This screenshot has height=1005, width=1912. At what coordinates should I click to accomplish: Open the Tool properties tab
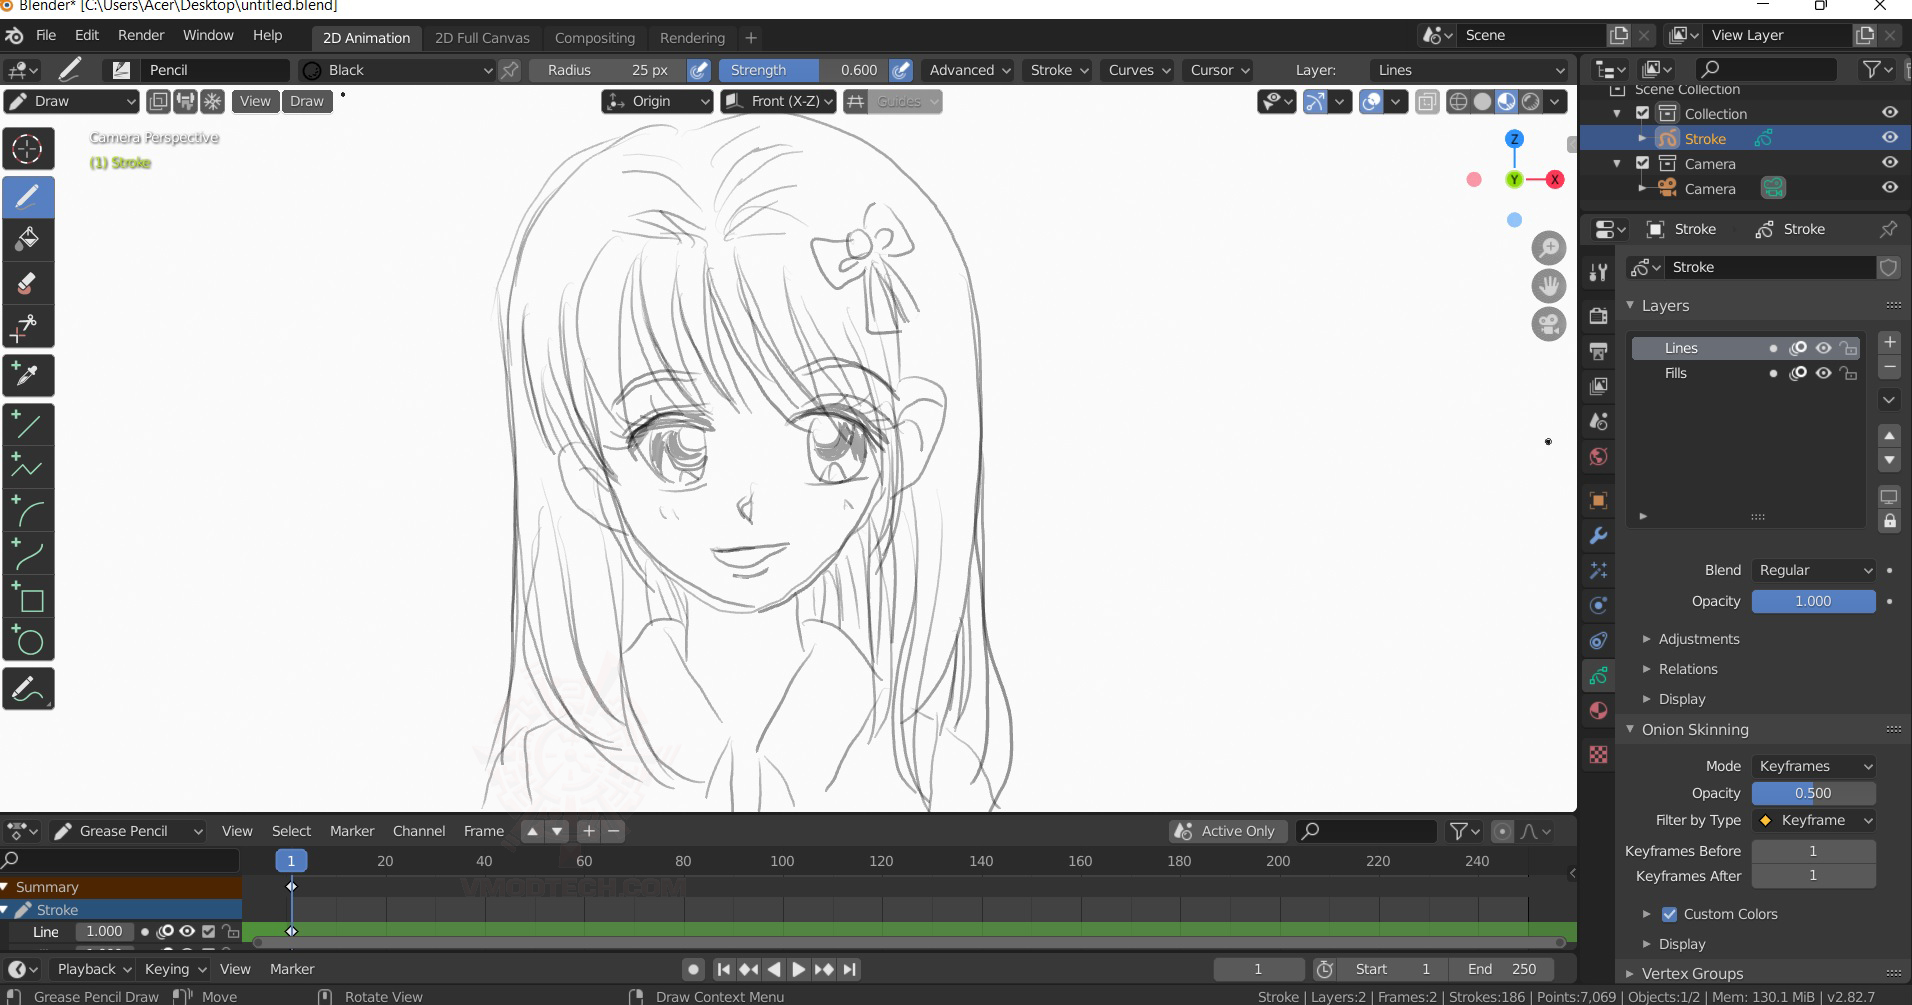pos(1598,272)
